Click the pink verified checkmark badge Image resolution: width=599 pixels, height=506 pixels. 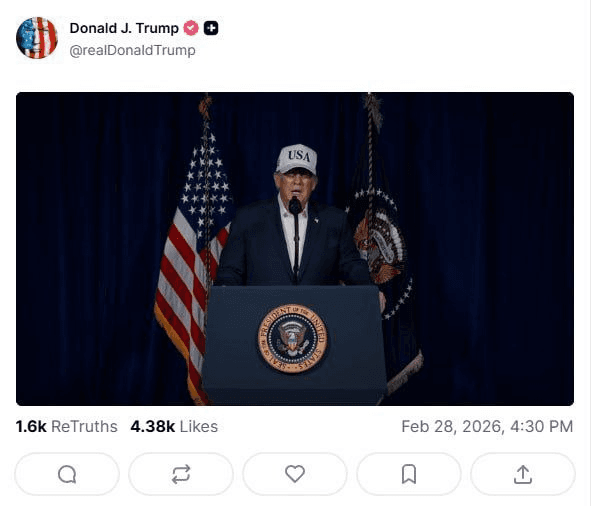pos(191,28)
